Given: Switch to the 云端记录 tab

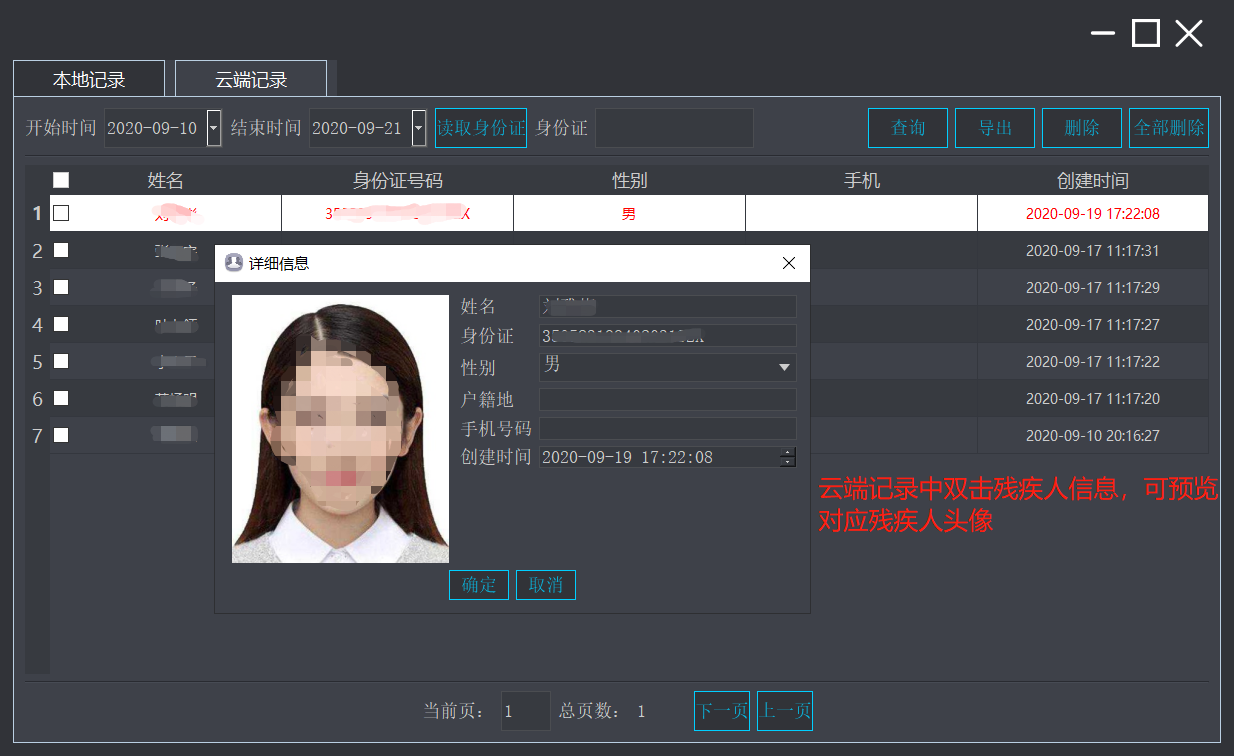Looking at the screenshot, I should point(251,80).
